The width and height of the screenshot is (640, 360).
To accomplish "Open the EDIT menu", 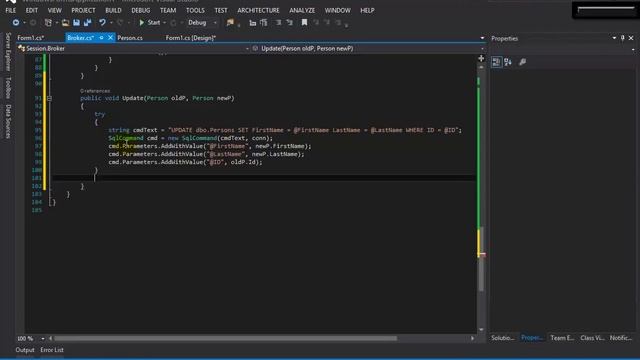I will click(x=31, y=10).
